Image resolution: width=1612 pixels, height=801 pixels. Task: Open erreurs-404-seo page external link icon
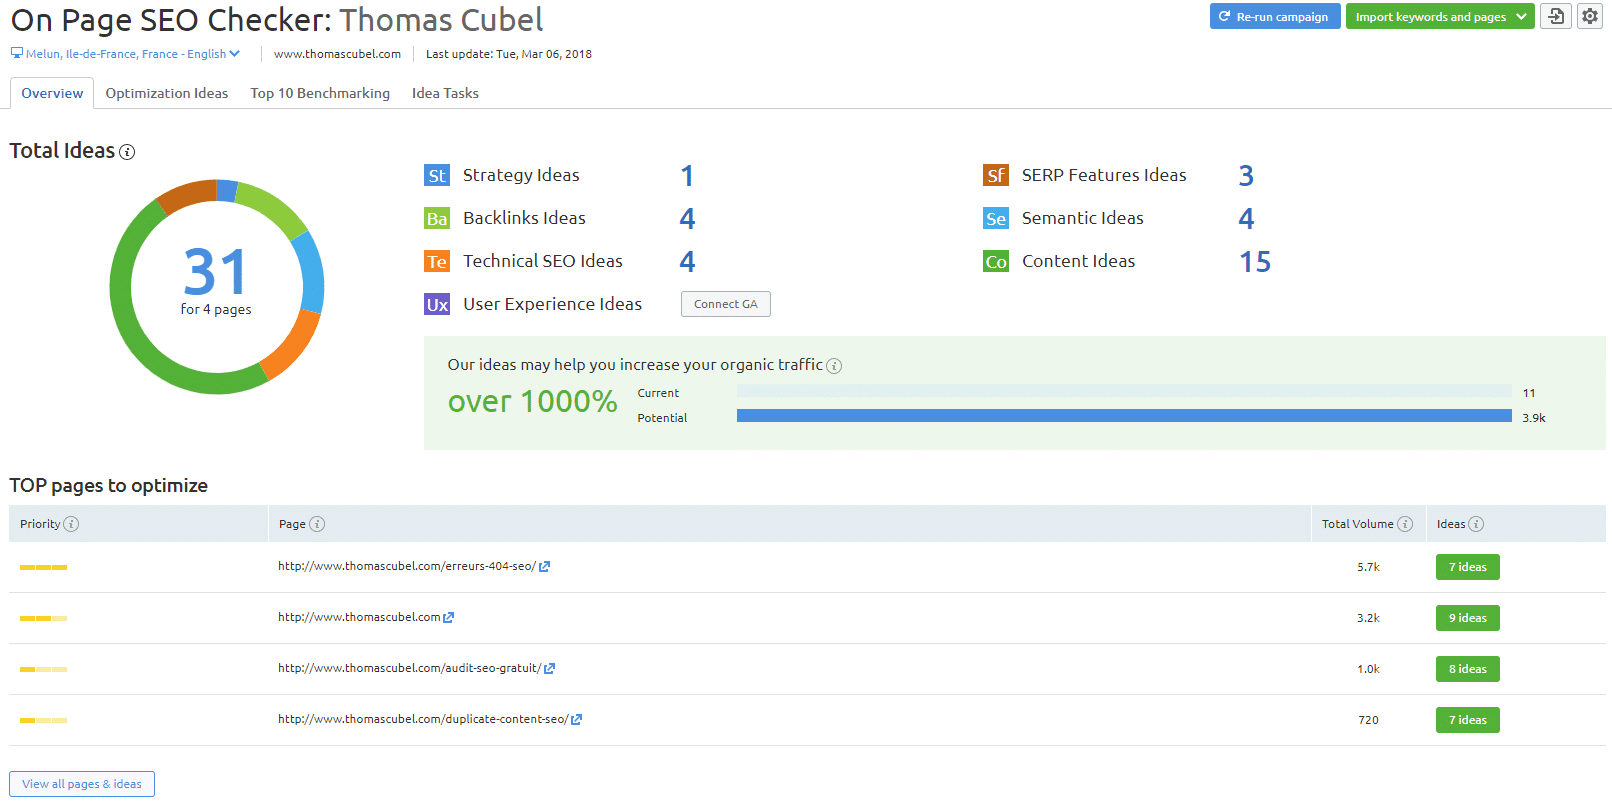coord(545,567)
